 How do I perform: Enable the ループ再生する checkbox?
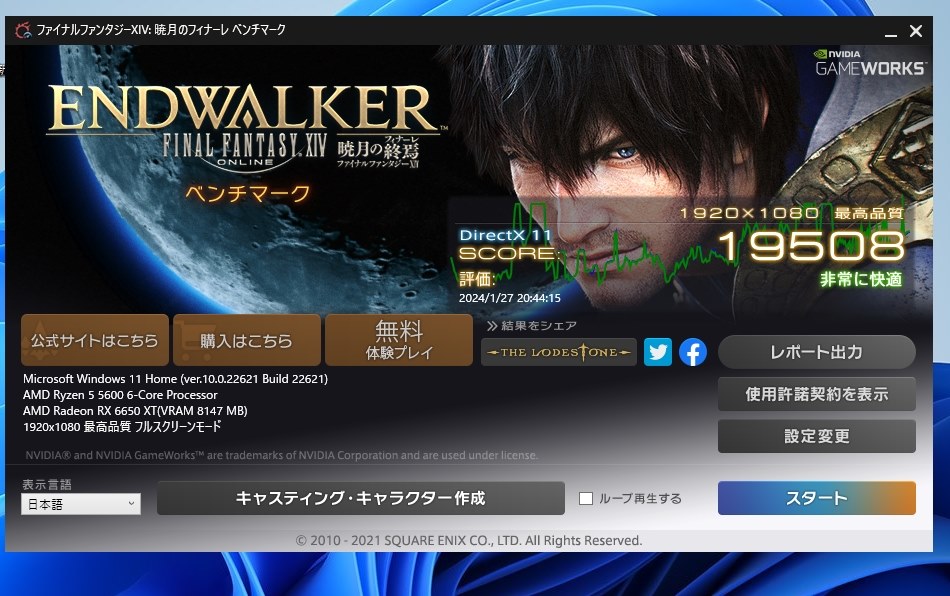pyautogui.click(x=586, y=498)
